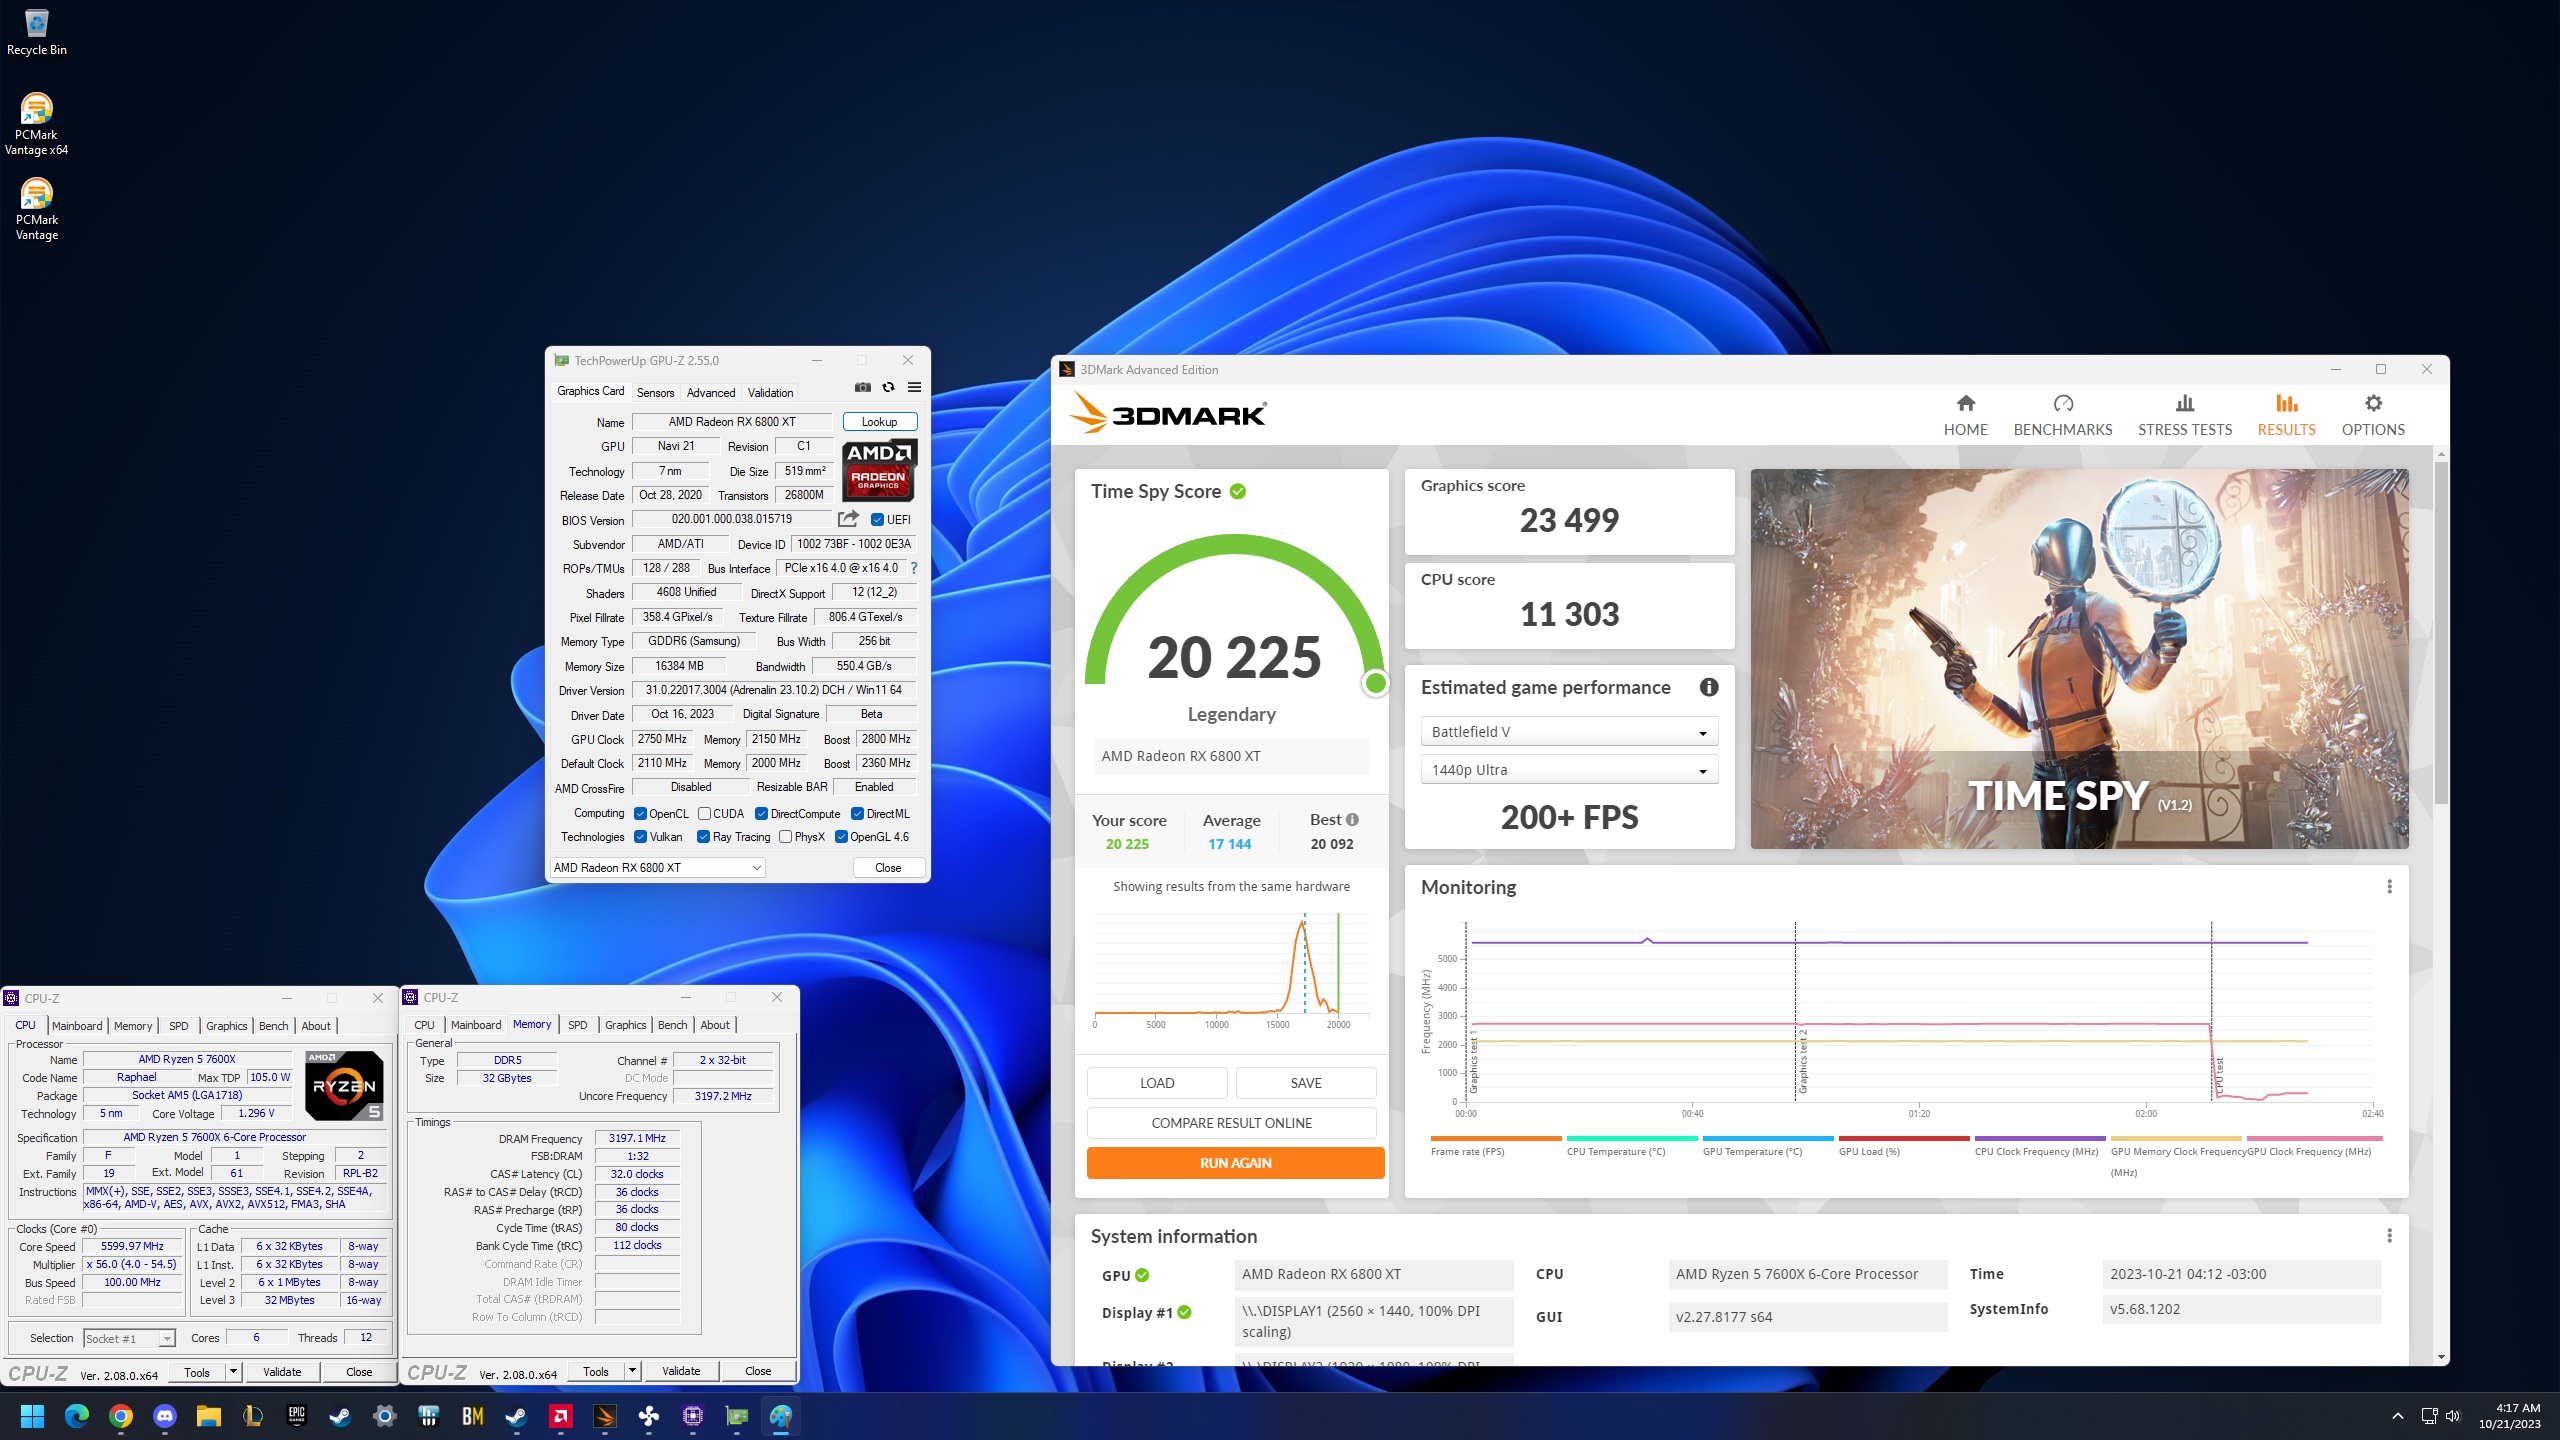Take GPU-Z screenshot with camera icon
Viewport: 2560px width, 1440px height.
[863, 388]
